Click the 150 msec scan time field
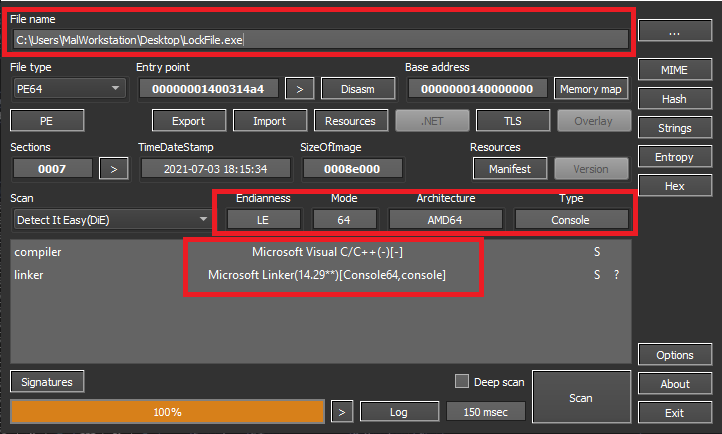 [x=486, y=412]
